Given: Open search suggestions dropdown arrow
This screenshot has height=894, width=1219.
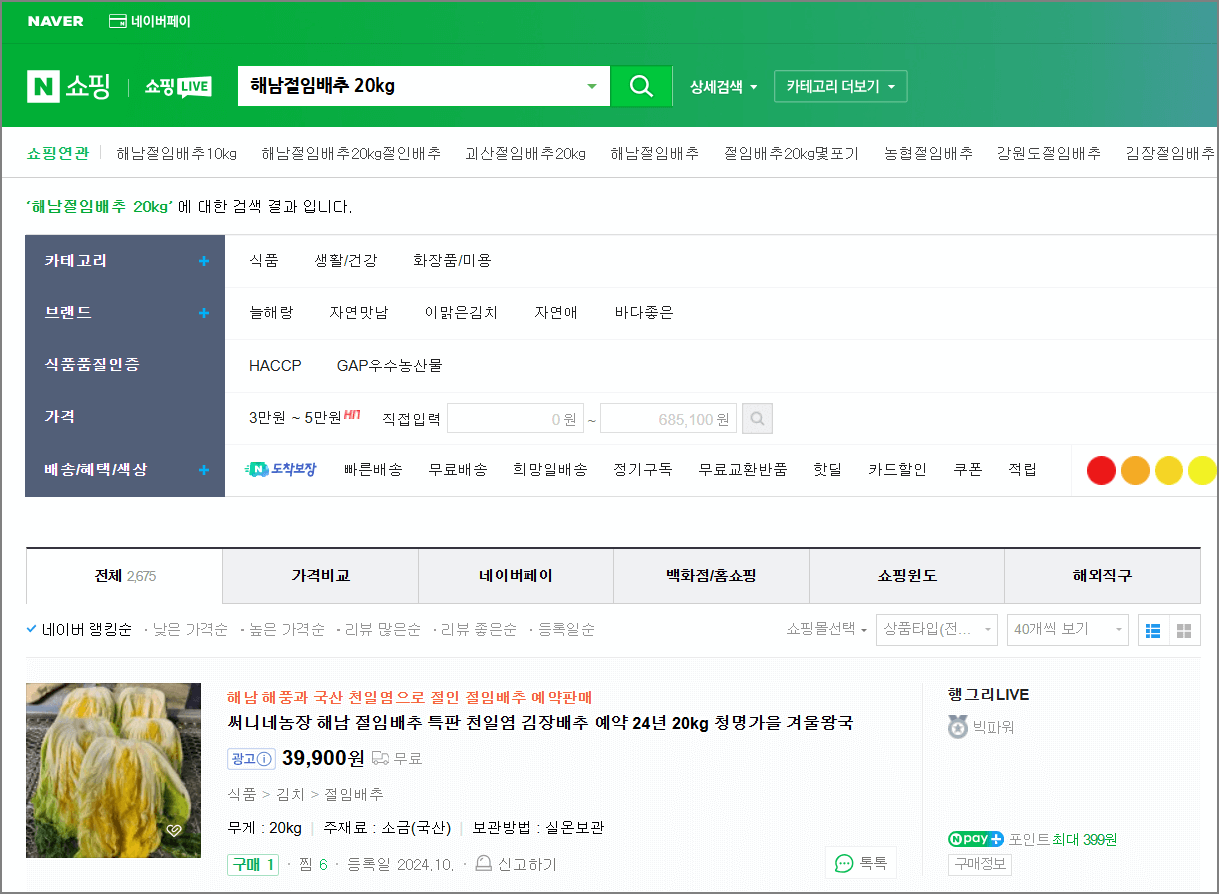Looking at the screenshot, I should (591, 86).
